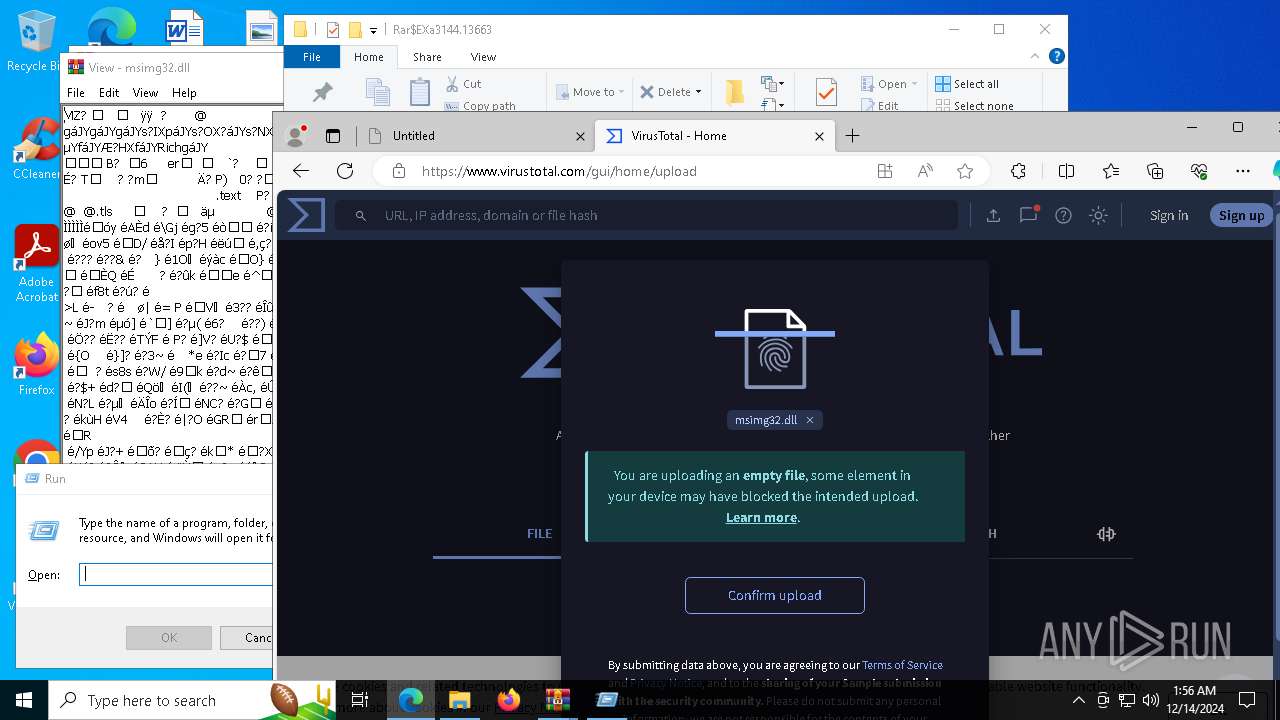
Task: Open Action Center notifications icon
Action: [1246, 700]
